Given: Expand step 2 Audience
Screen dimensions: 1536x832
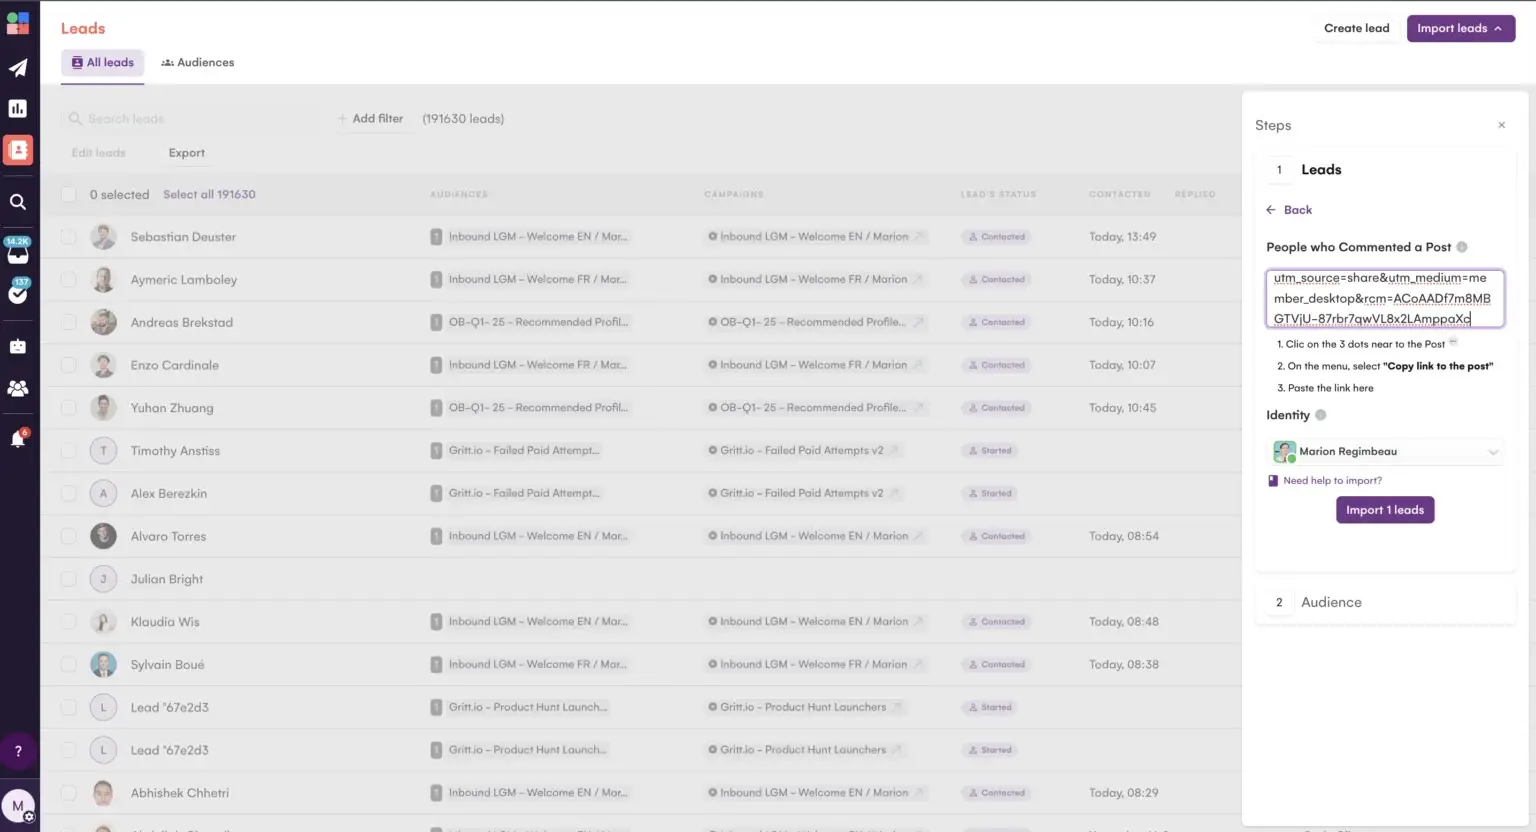Looking at the screenshot, I should click(1385, 602).
